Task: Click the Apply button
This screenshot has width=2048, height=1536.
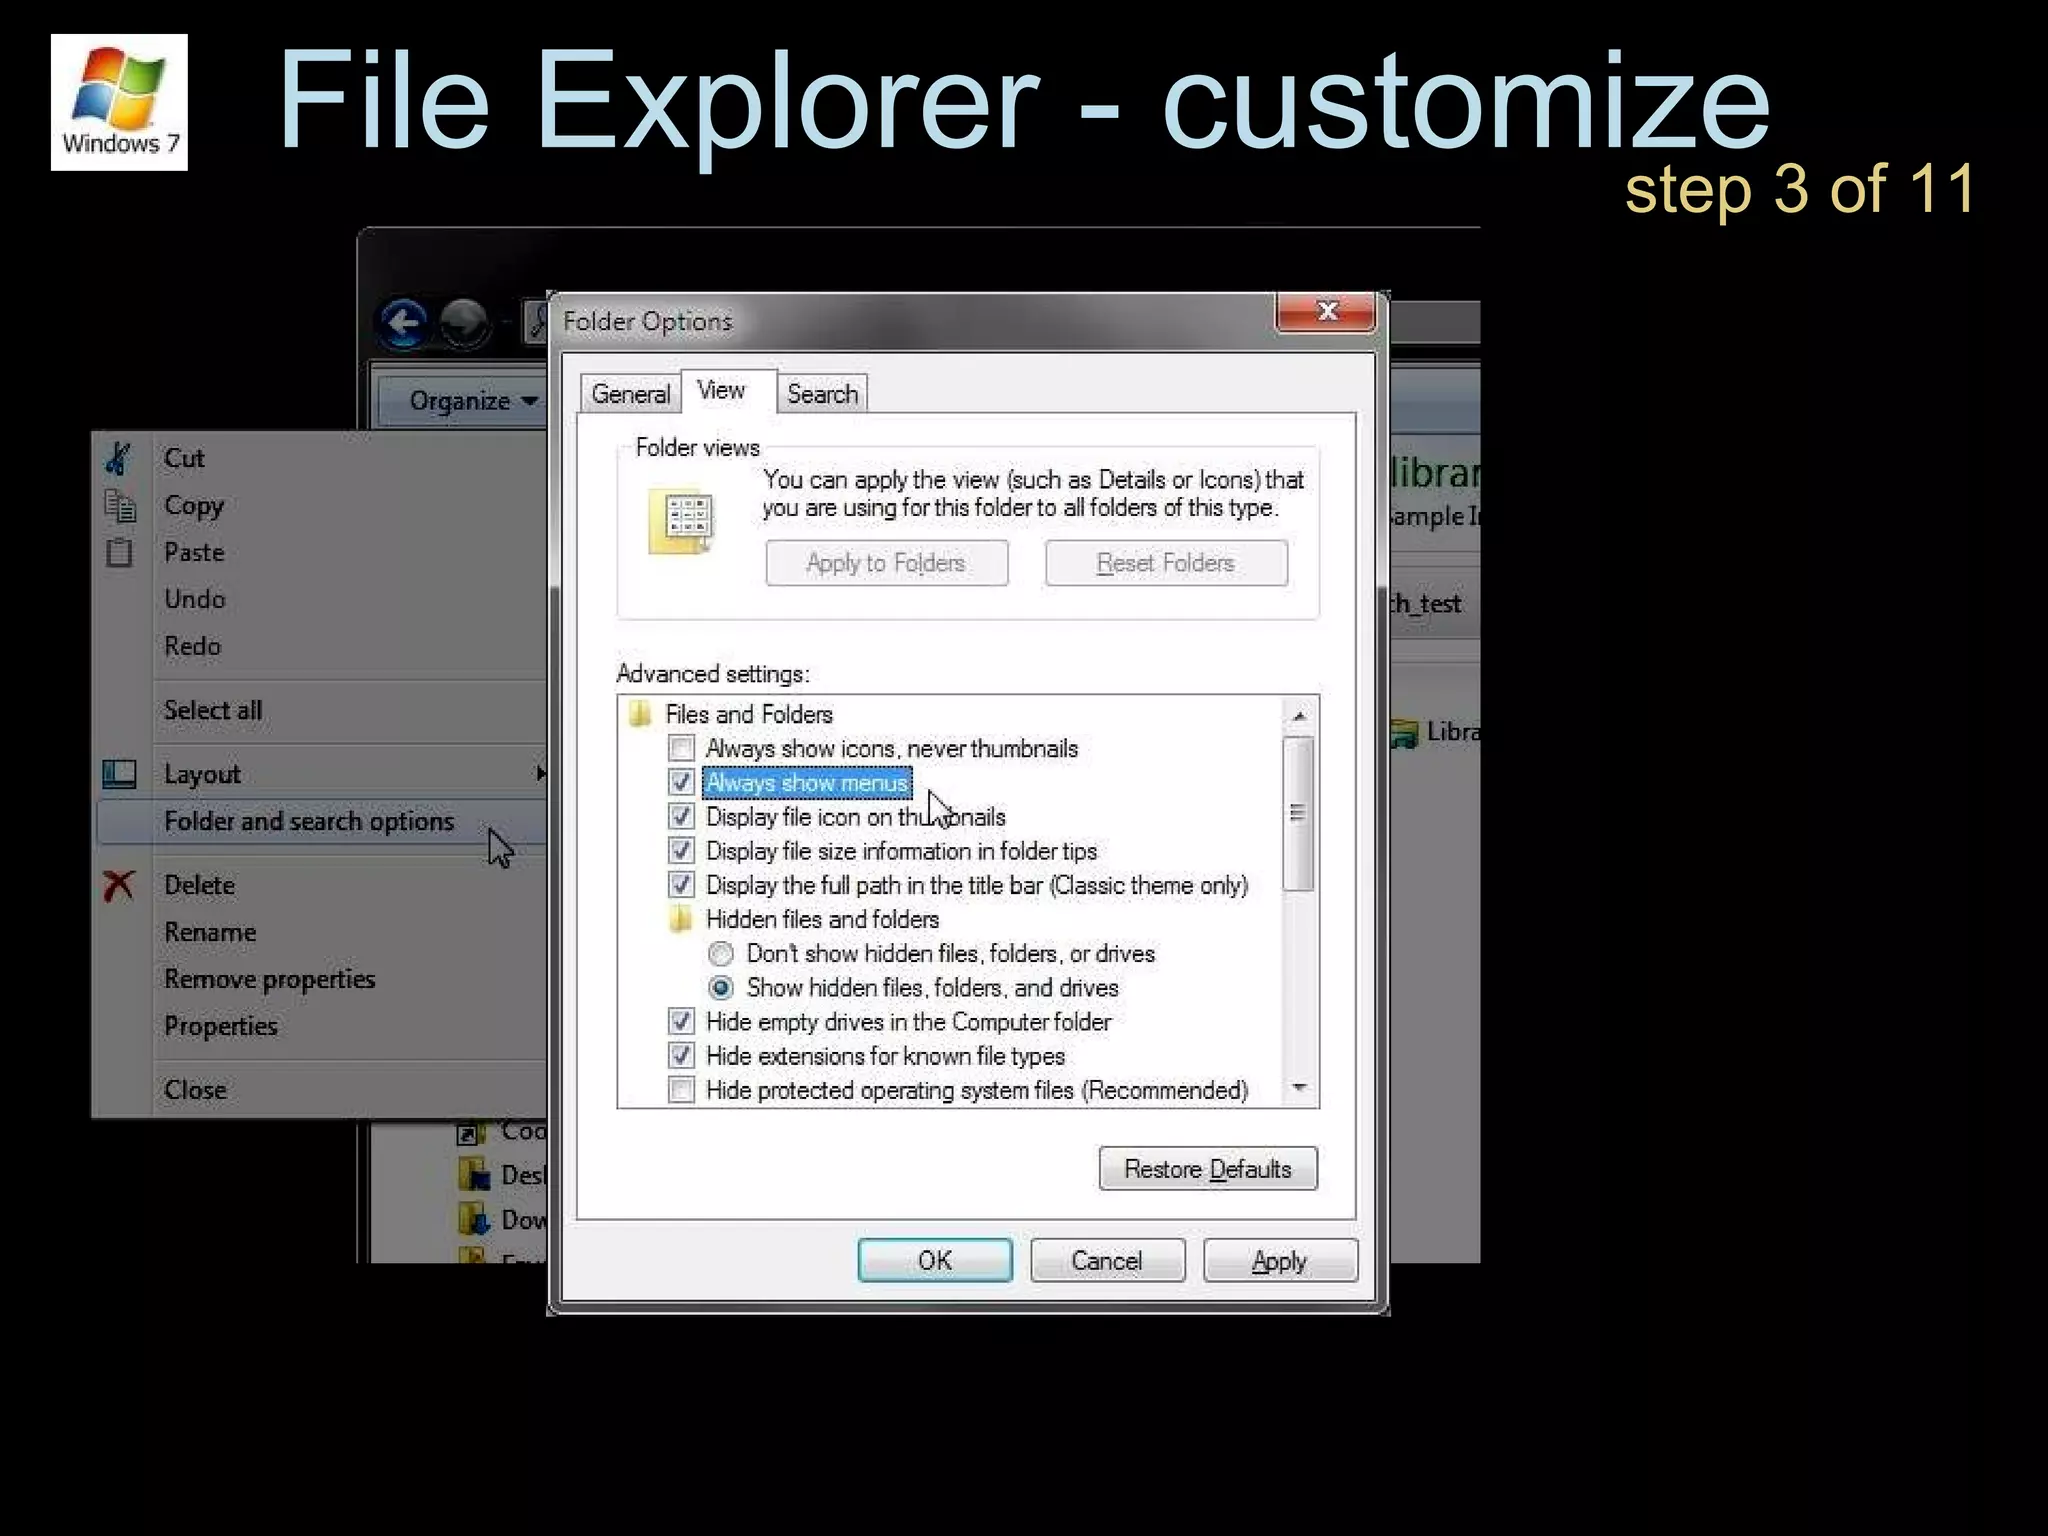Action: [x=1280, y=1260]
